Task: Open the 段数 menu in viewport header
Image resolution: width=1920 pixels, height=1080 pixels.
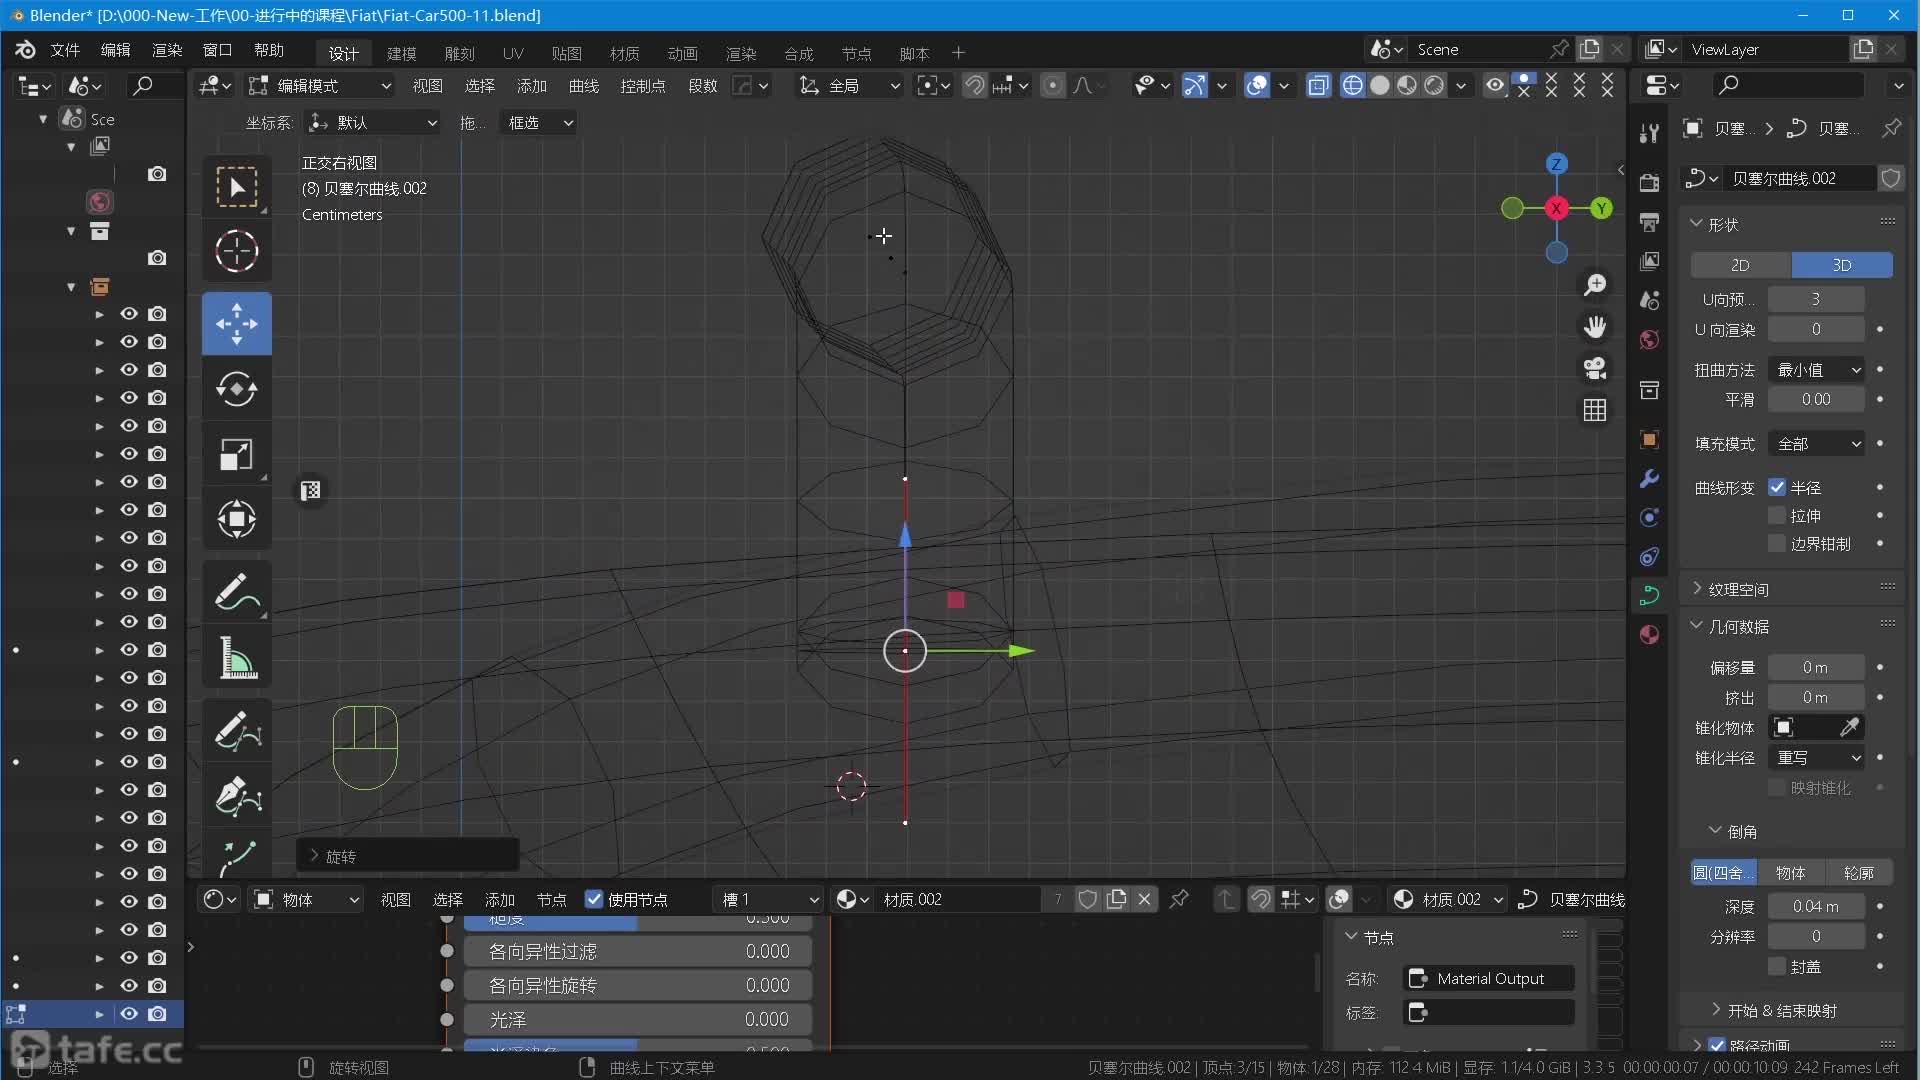Action: tap(703, 86)
